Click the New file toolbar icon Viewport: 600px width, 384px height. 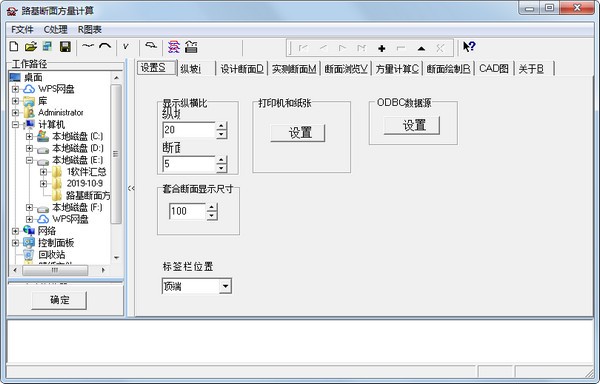coord(14,47)
